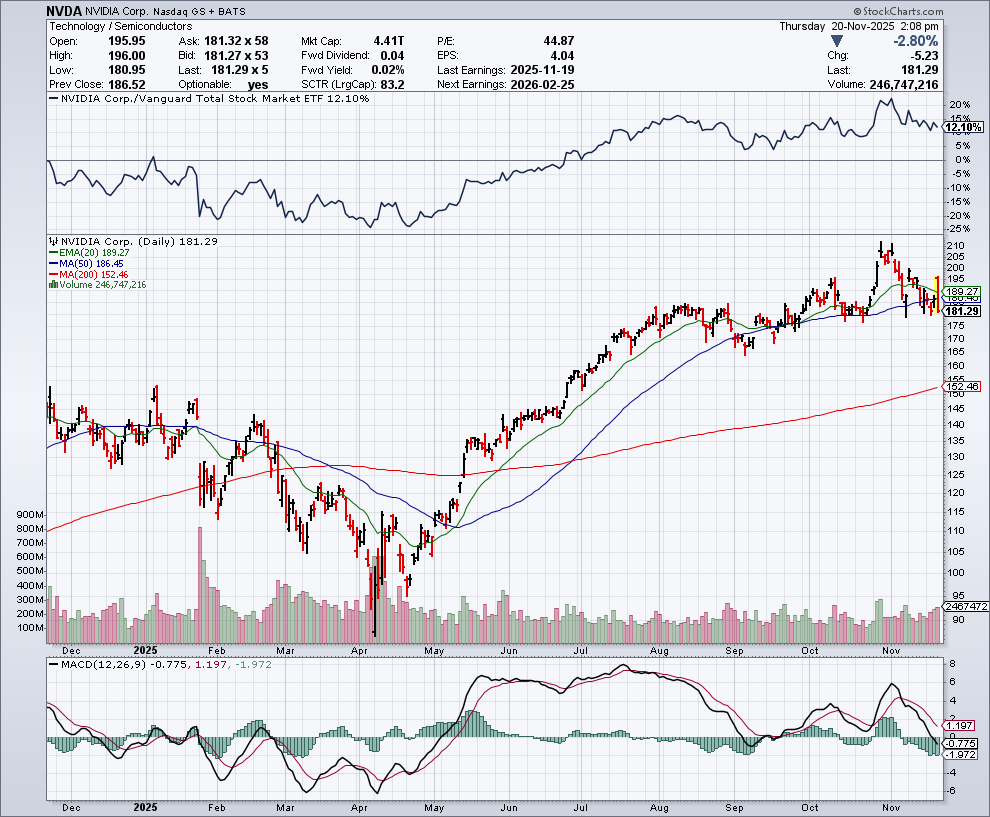Click the NVDA ticker symbol in header
Viewport: 990px width, 817px height.
coord(65,10)
